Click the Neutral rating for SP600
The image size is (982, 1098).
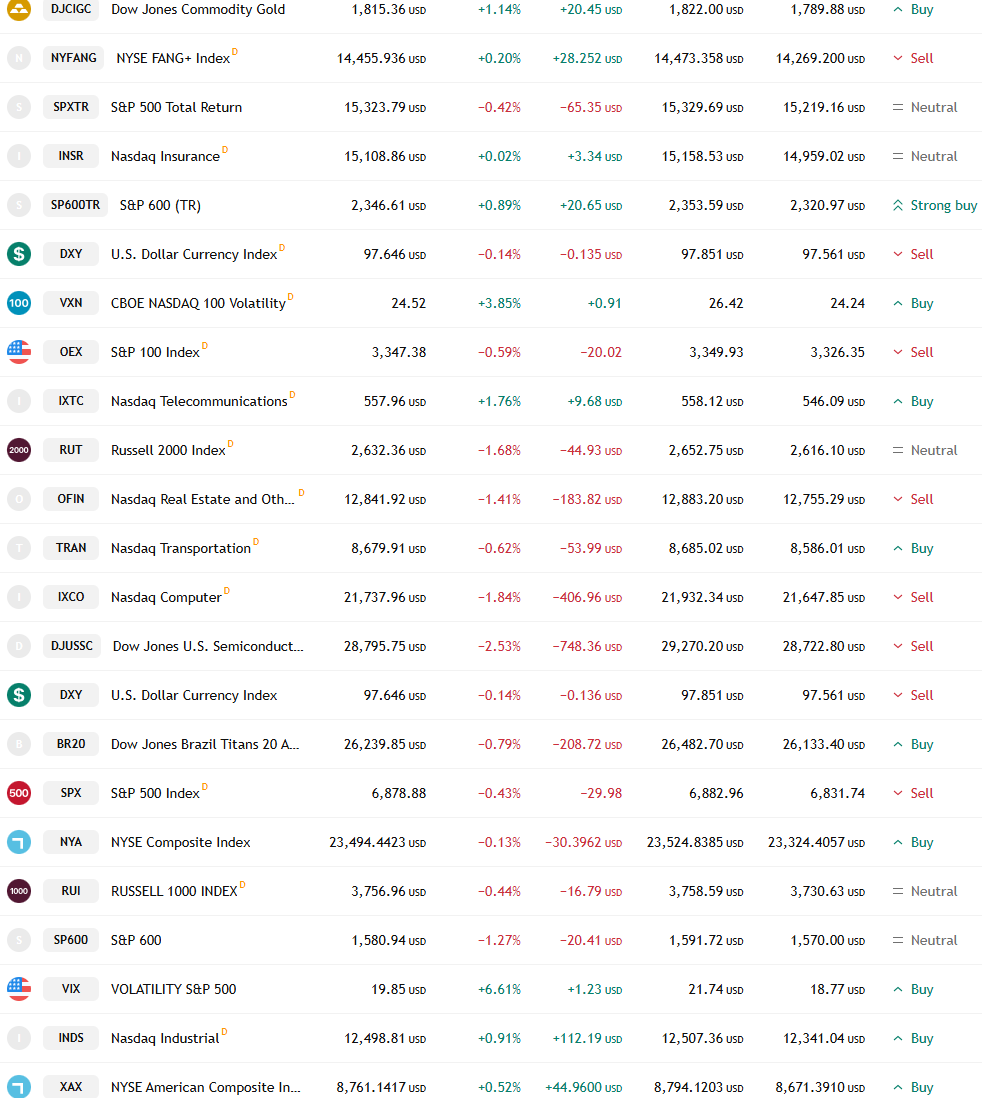coord(925,941)
